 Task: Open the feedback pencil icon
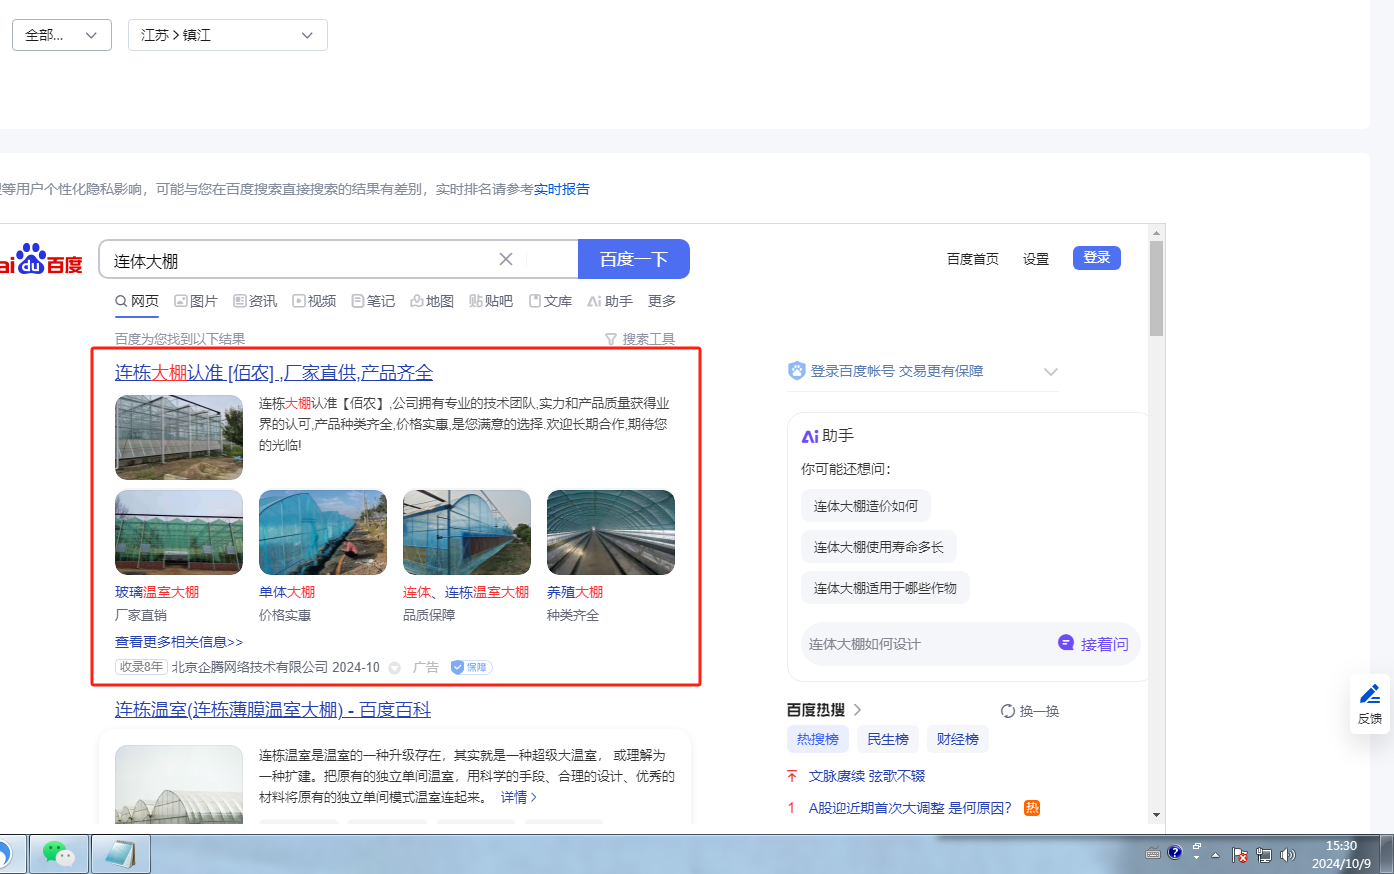point(1370,695)
